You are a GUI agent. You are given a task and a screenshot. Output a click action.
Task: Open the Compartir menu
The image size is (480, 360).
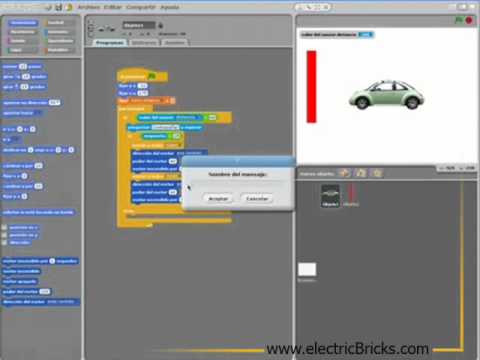pos(141,7)
